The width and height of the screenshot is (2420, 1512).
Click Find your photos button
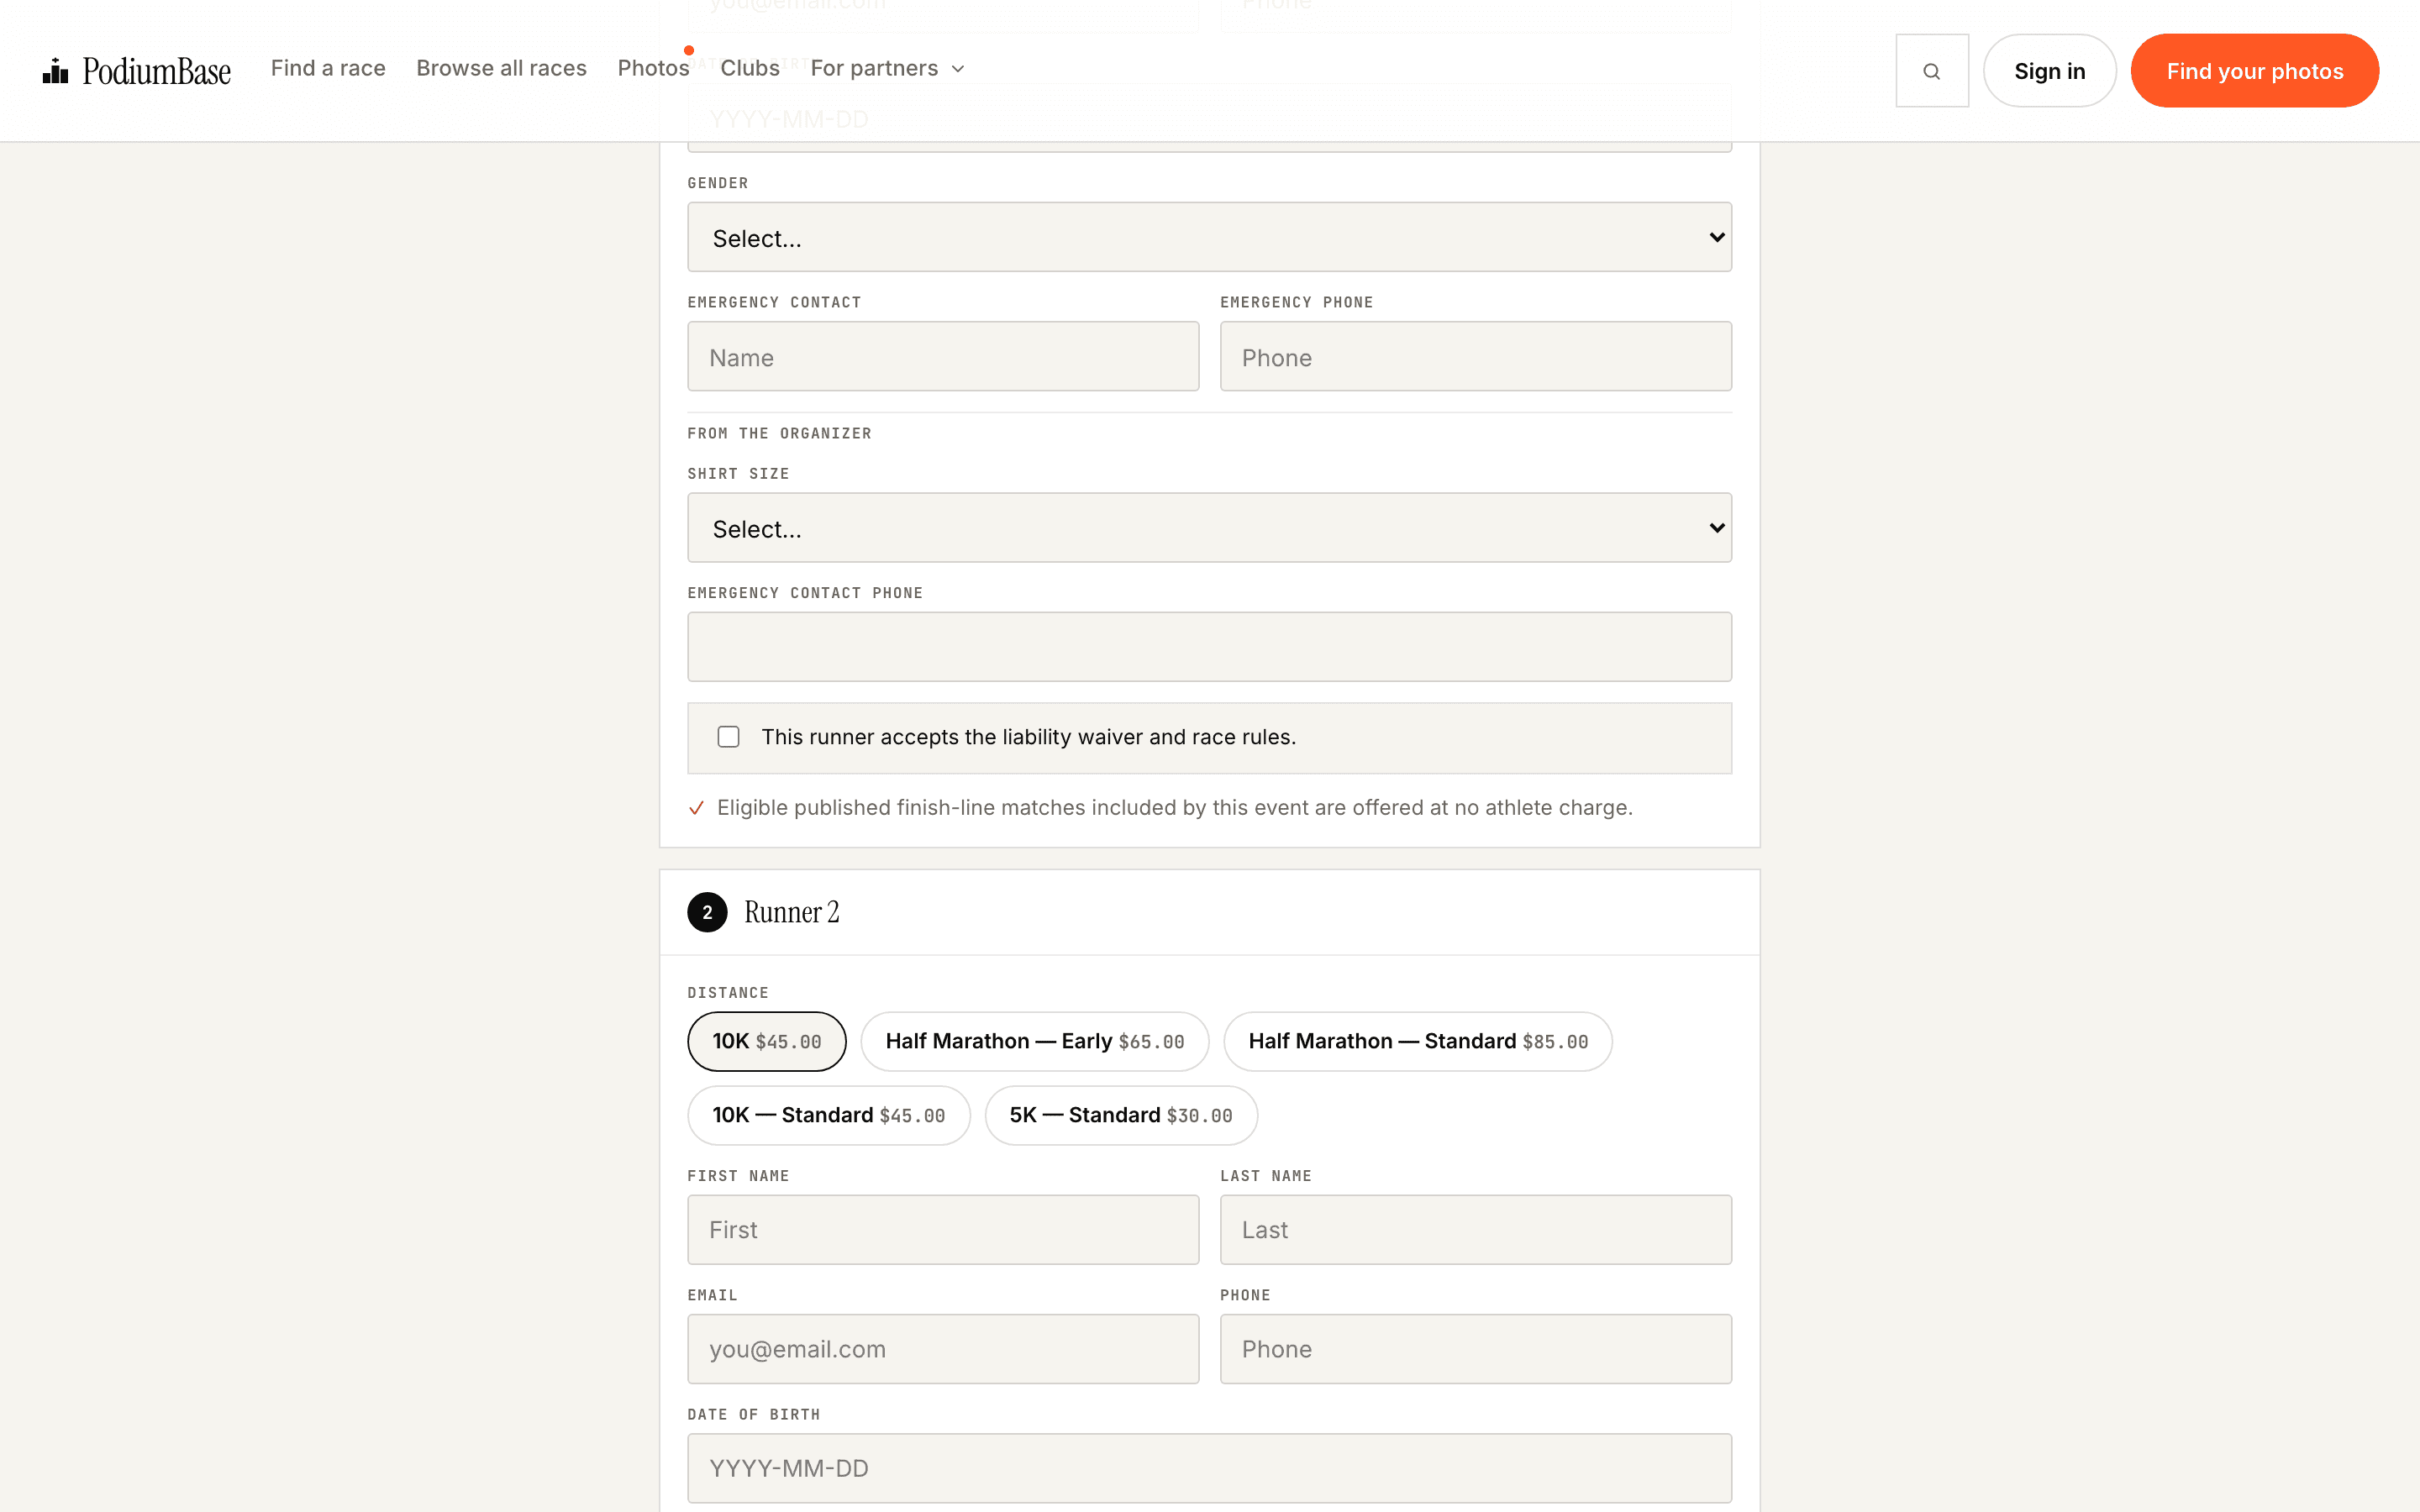coord(2254,71)
